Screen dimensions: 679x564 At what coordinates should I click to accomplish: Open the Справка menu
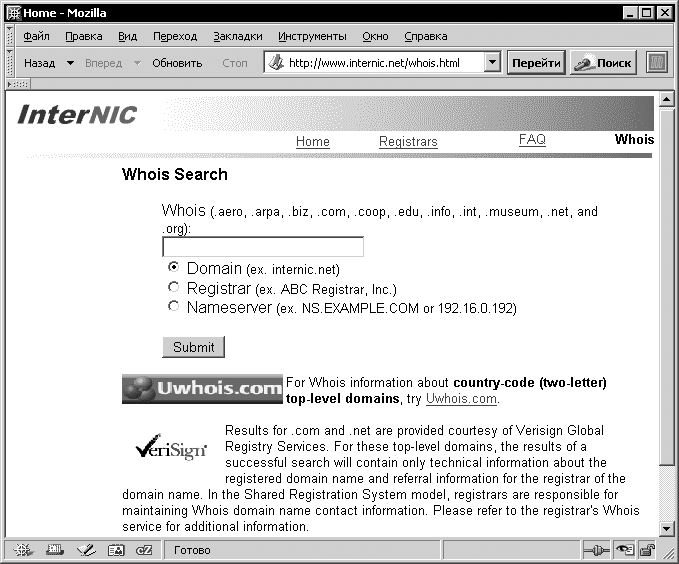(x=426, y=36)
